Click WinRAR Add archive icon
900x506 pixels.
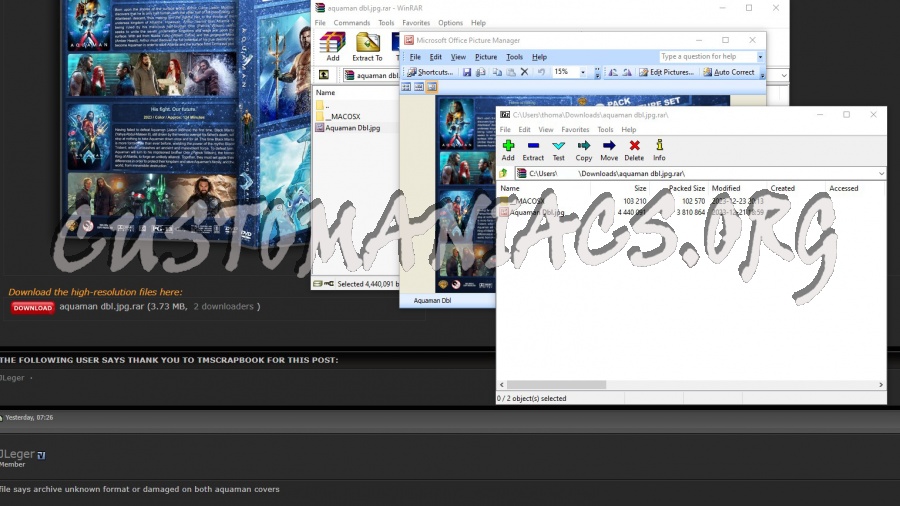click(332, 43)
